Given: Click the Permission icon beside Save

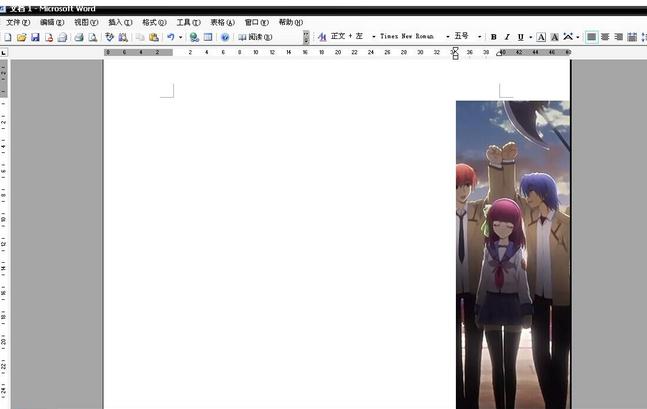Looking at the screenshot, I should 49,38.
